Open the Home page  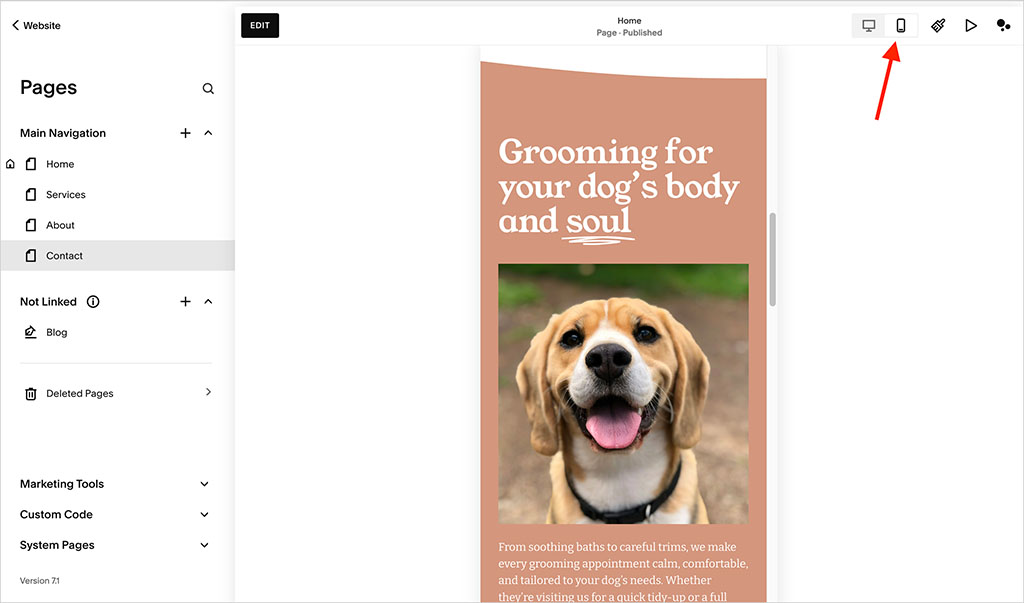pyautogui.click(x=60, y=164)
